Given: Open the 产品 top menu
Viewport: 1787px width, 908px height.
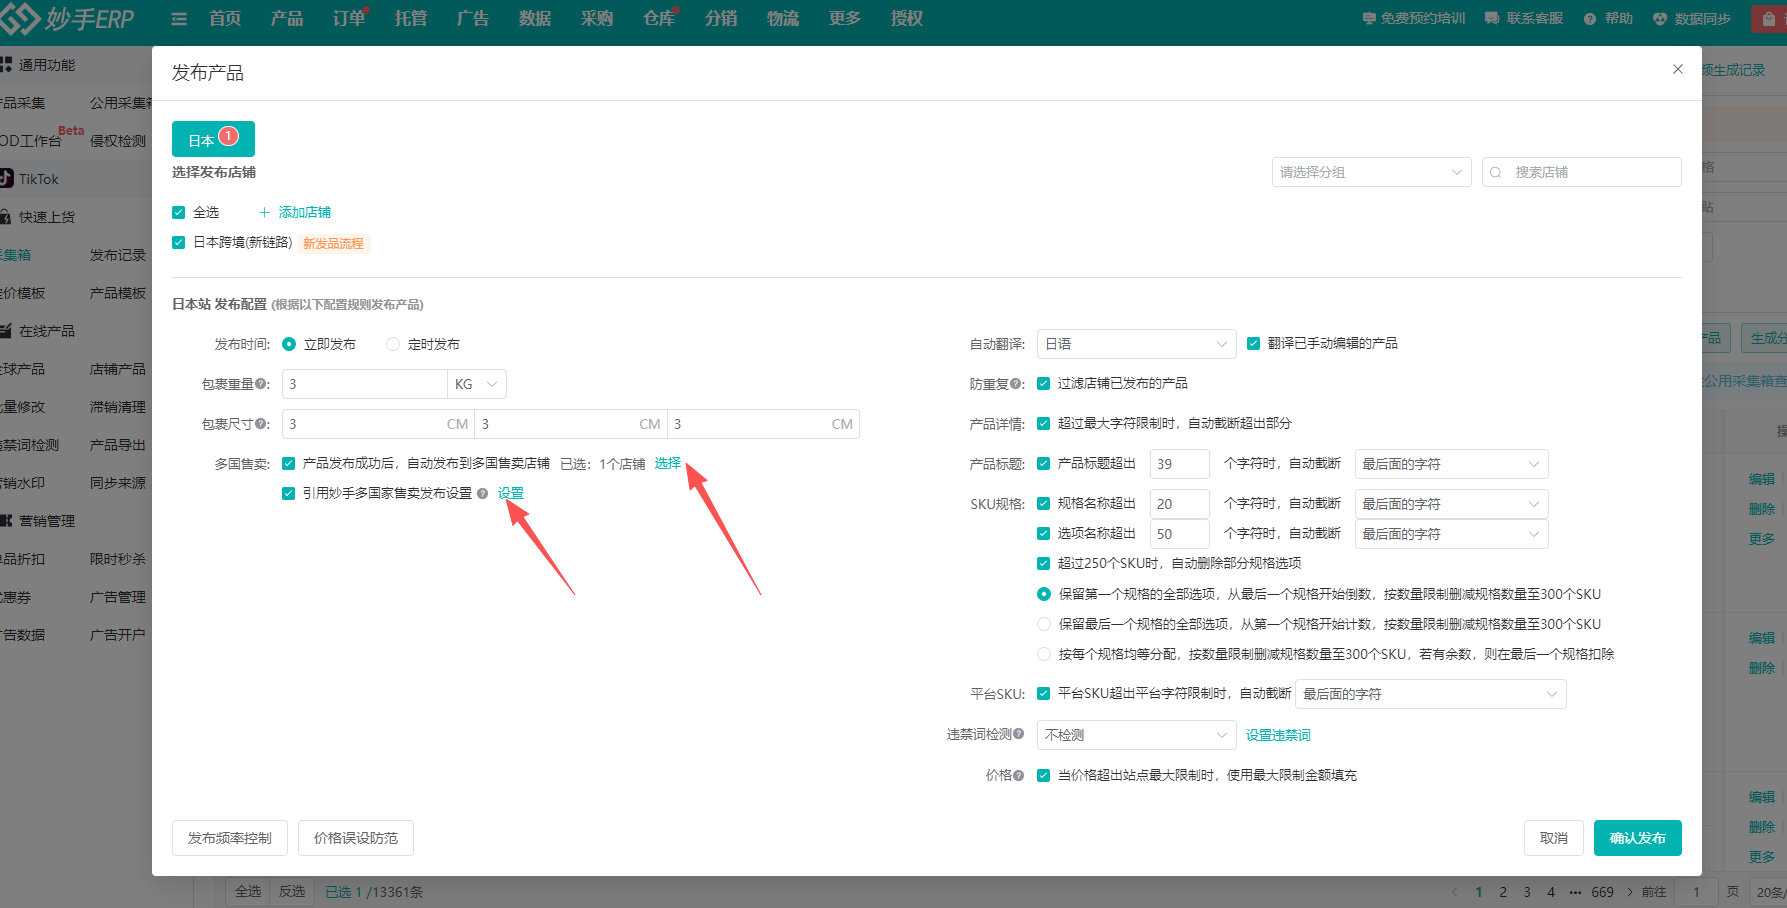Looking at the screenshot, I should 287,18.
